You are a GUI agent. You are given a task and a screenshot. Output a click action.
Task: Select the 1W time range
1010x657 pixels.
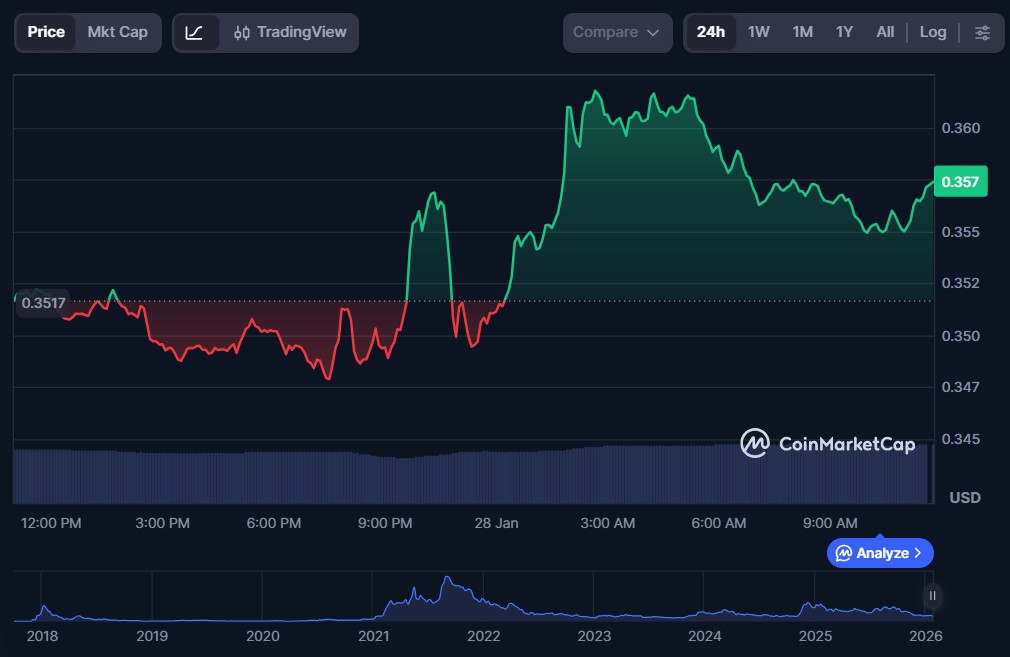[758, 32]
